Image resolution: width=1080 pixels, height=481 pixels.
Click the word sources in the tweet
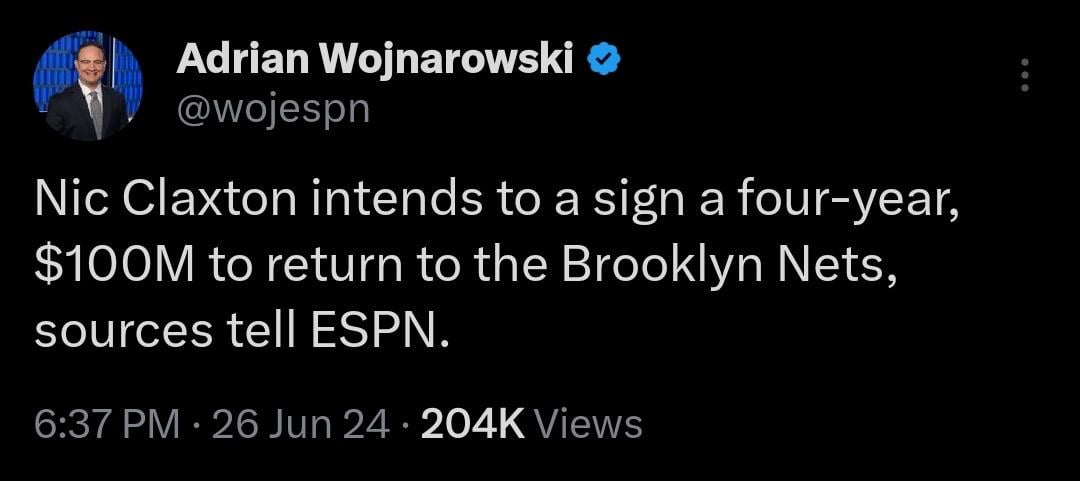click(107, 331)
